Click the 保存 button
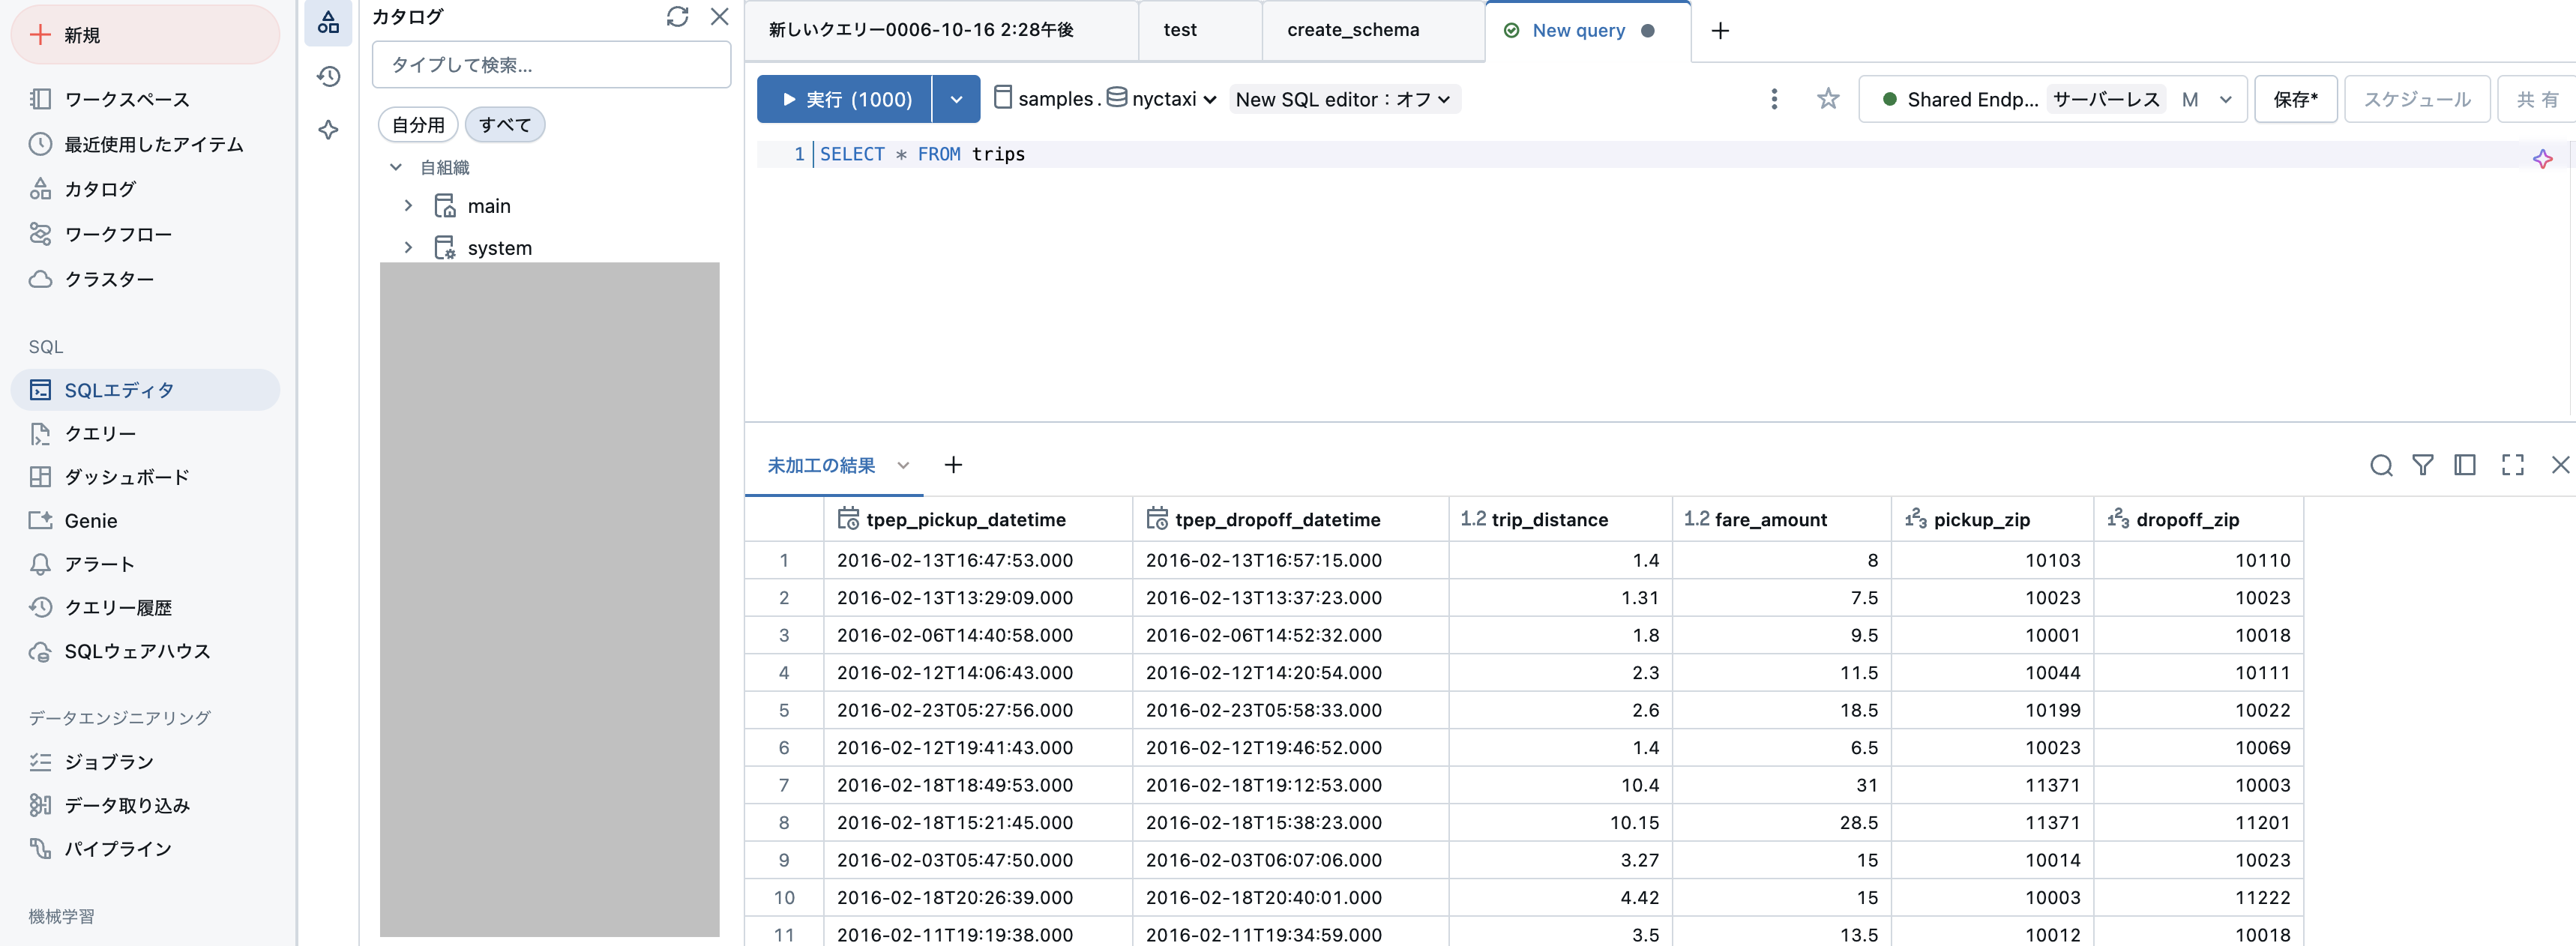Viewport: 2576px width, 946px height. point(2295,99)
